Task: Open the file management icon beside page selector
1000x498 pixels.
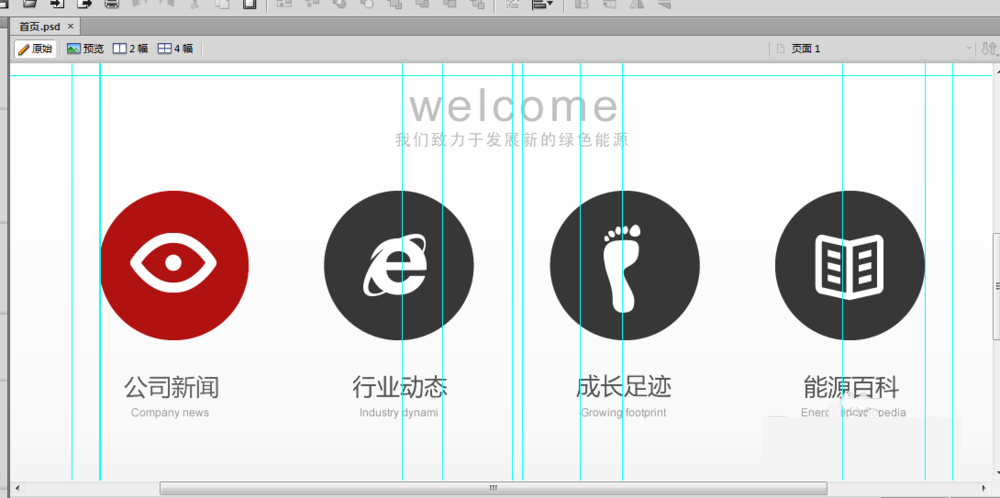Action: tap(989, 49)
